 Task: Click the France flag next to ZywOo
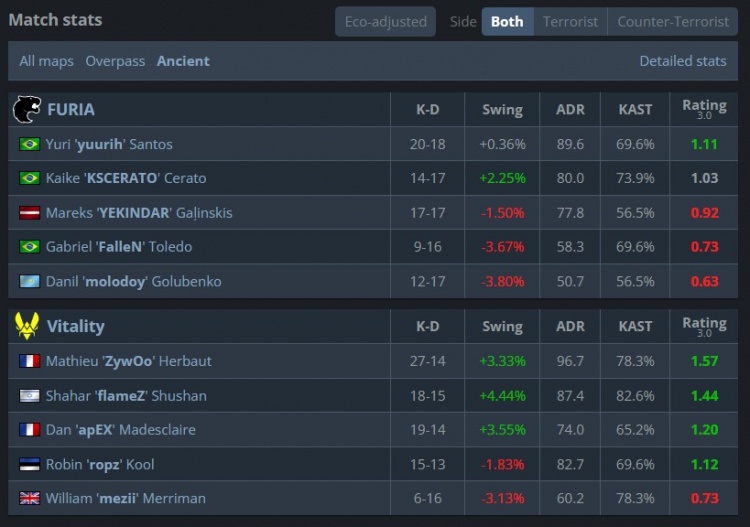point(29,361)
